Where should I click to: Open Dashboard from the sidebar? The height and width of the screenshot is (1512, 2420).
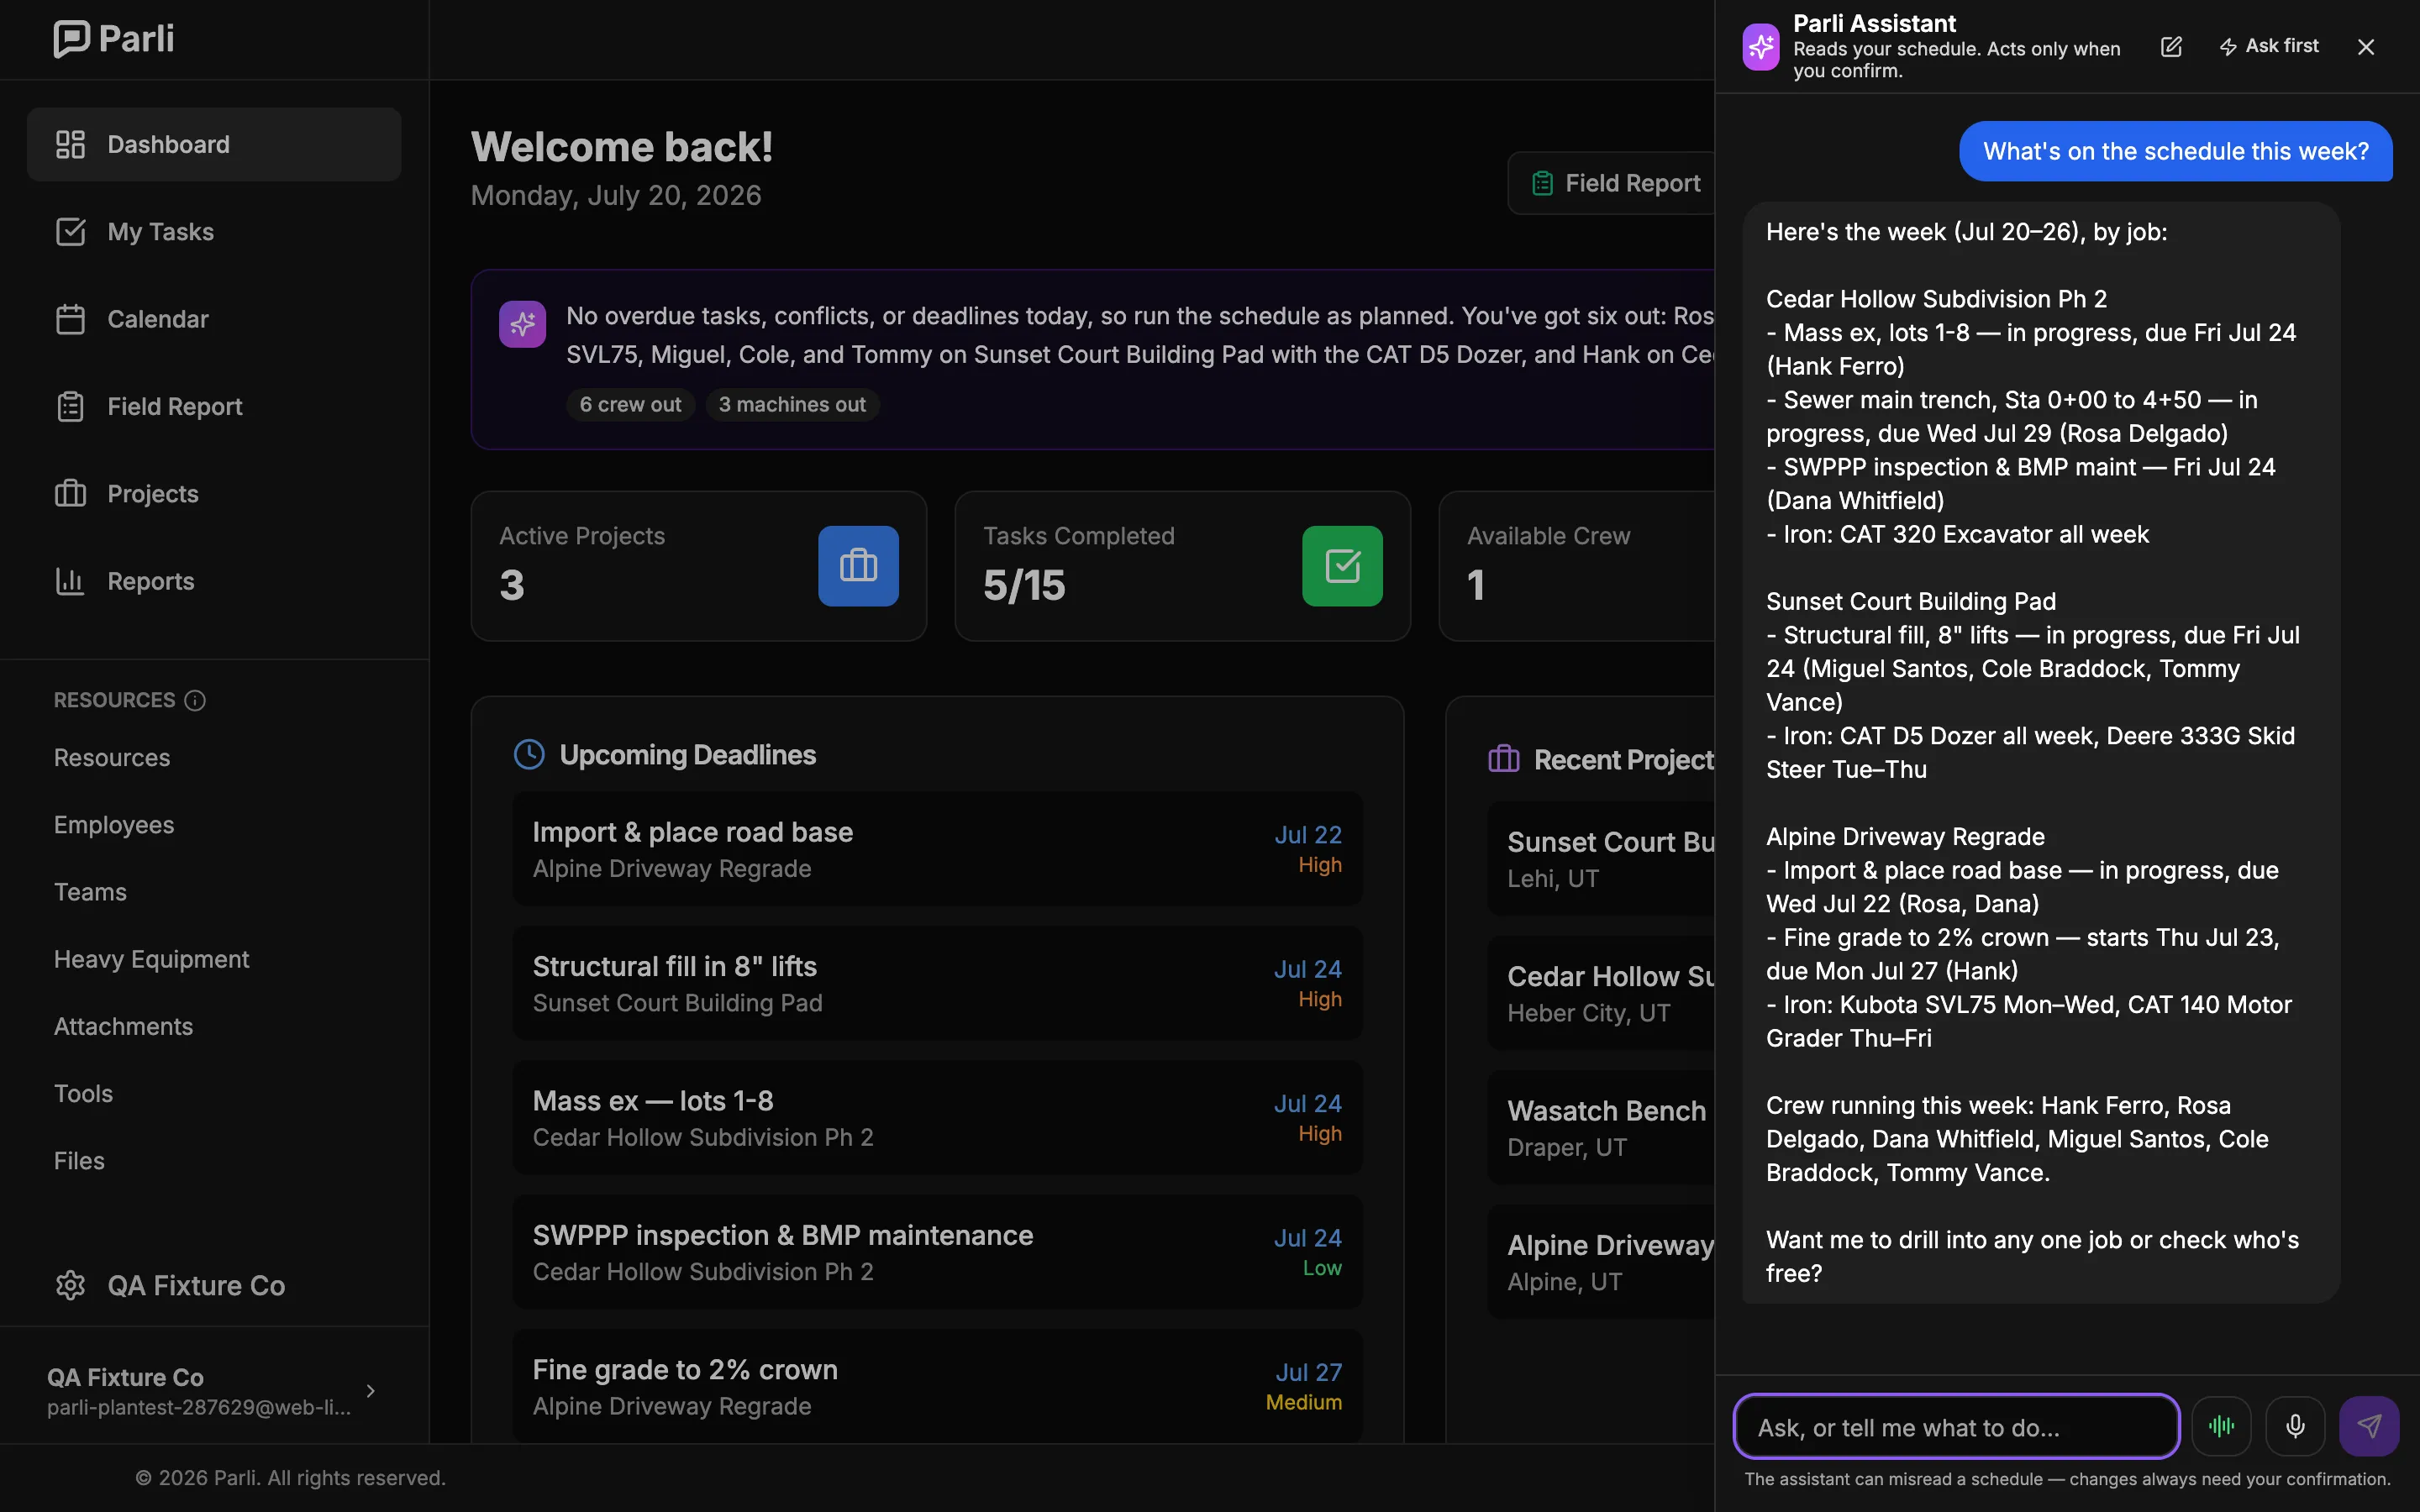pos(214,144)
